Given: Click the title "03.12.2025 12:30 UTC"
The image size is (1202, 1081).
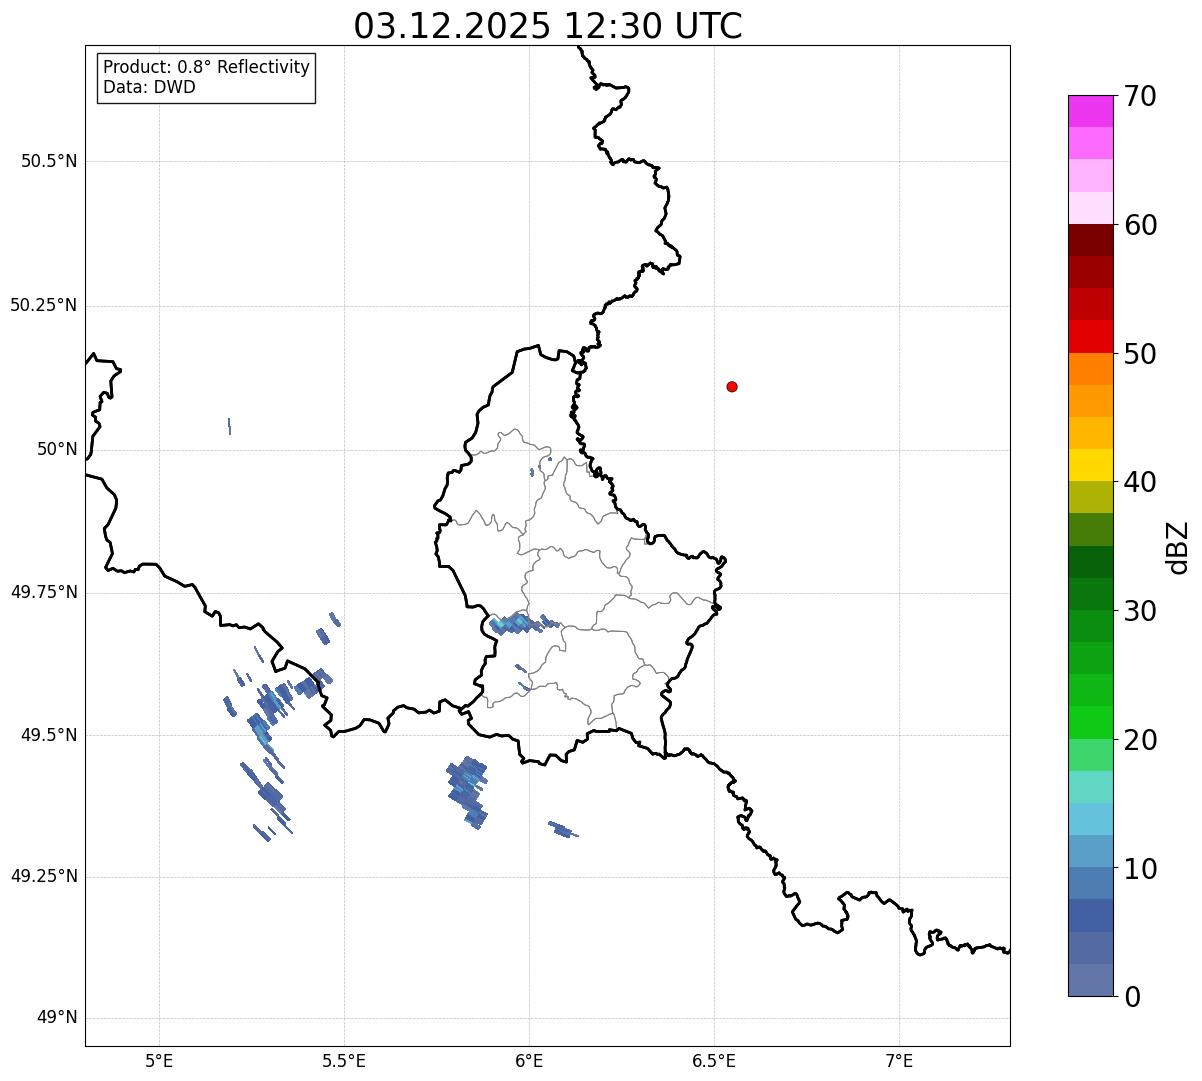Looking at the screenshot, I should point(548,26).
